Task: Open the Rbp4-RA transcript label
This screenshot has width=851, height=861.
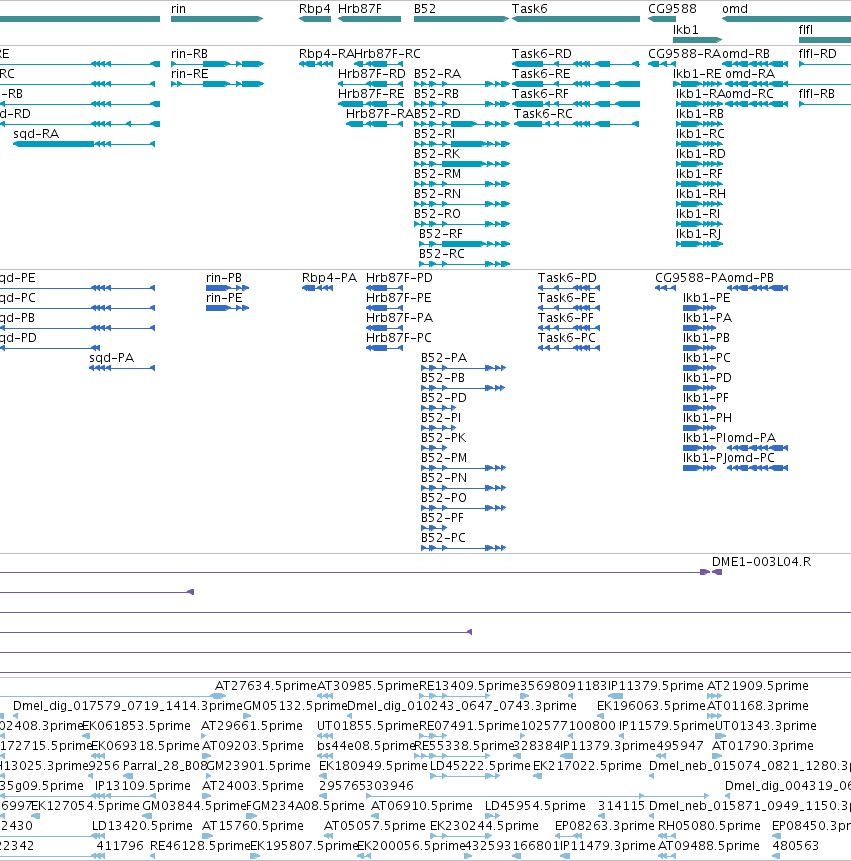Action: tap(326, 54)
